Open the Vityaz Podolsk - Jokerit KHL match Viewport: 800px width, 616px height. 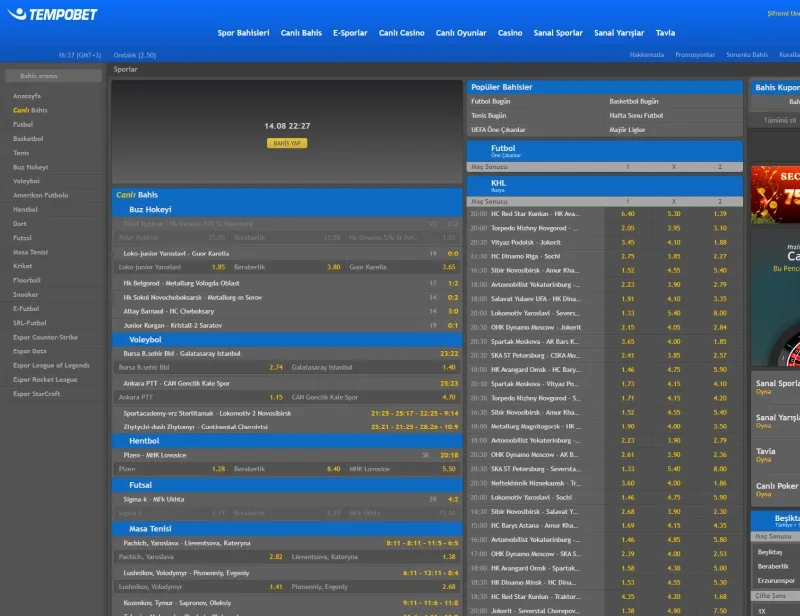pyautogui.click(x=526, y=243)
